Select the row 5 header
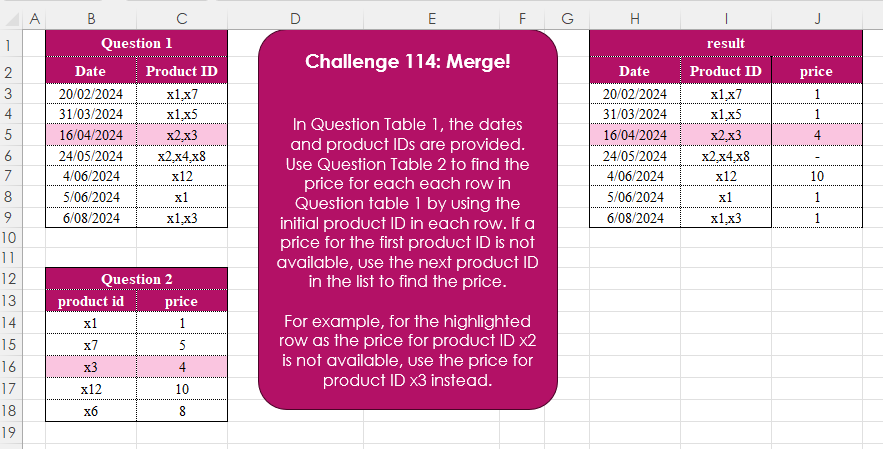This screenshot has width=883, height=449. [x=9, y=135]
